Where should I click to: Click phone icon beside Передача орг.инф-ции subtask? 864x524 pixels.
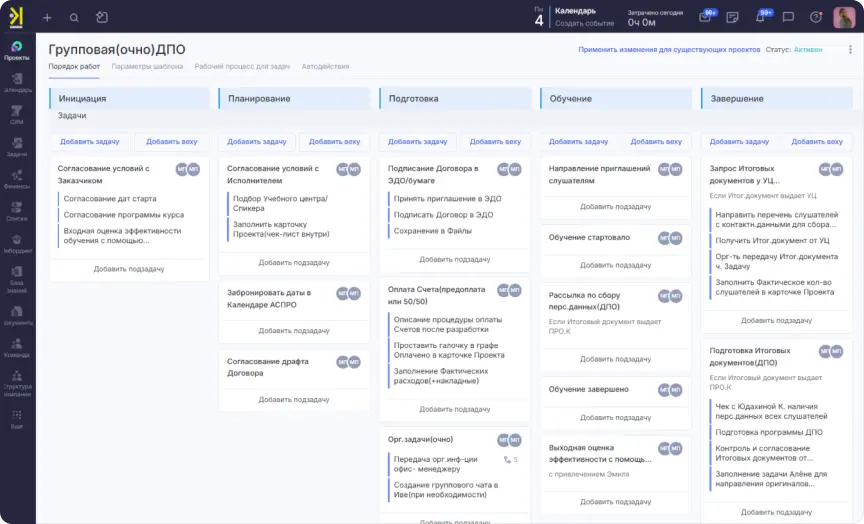click(507, 460)
